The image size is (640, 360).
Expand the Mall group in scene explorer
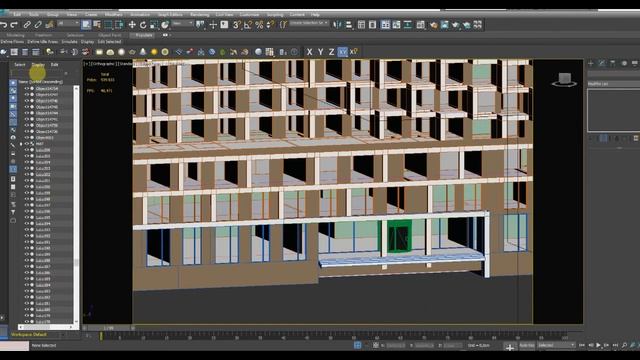[21, 144]
